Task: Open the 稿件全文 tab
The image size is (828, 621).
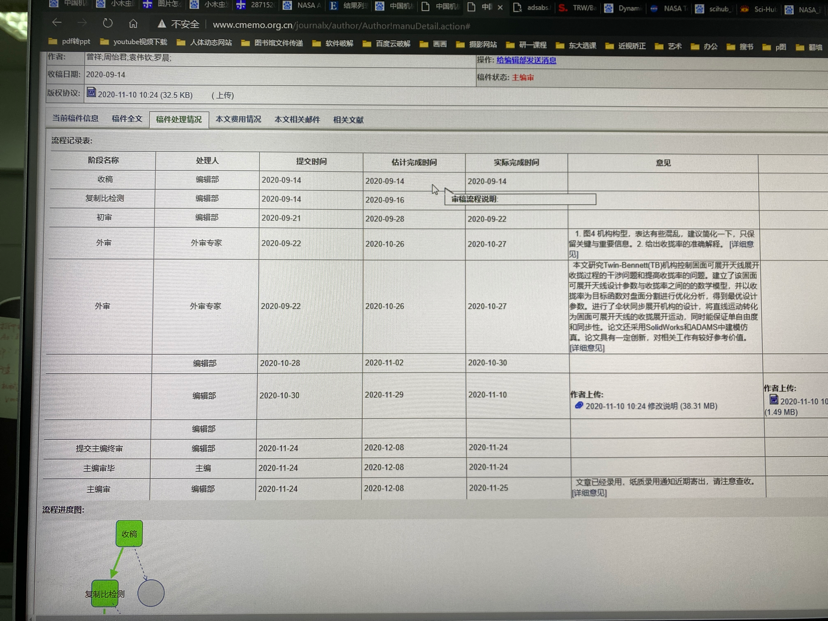Action: [x=127, y=119]
